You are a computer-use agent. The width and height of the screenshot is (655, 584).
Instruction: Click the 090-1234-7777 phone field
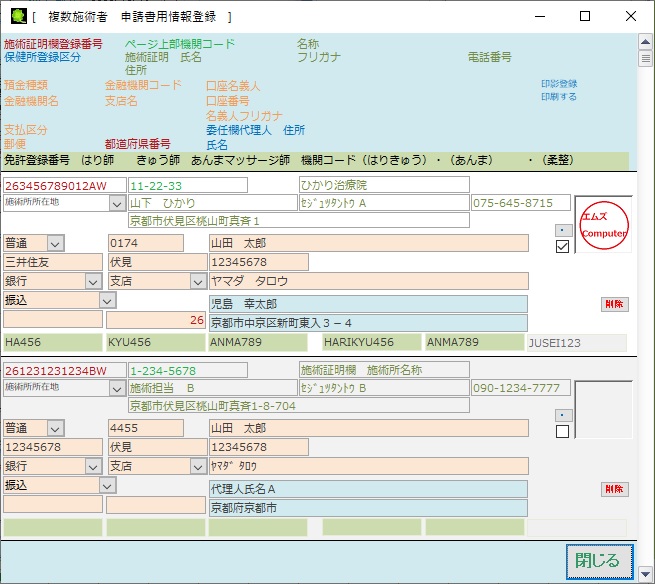[521, 388]
